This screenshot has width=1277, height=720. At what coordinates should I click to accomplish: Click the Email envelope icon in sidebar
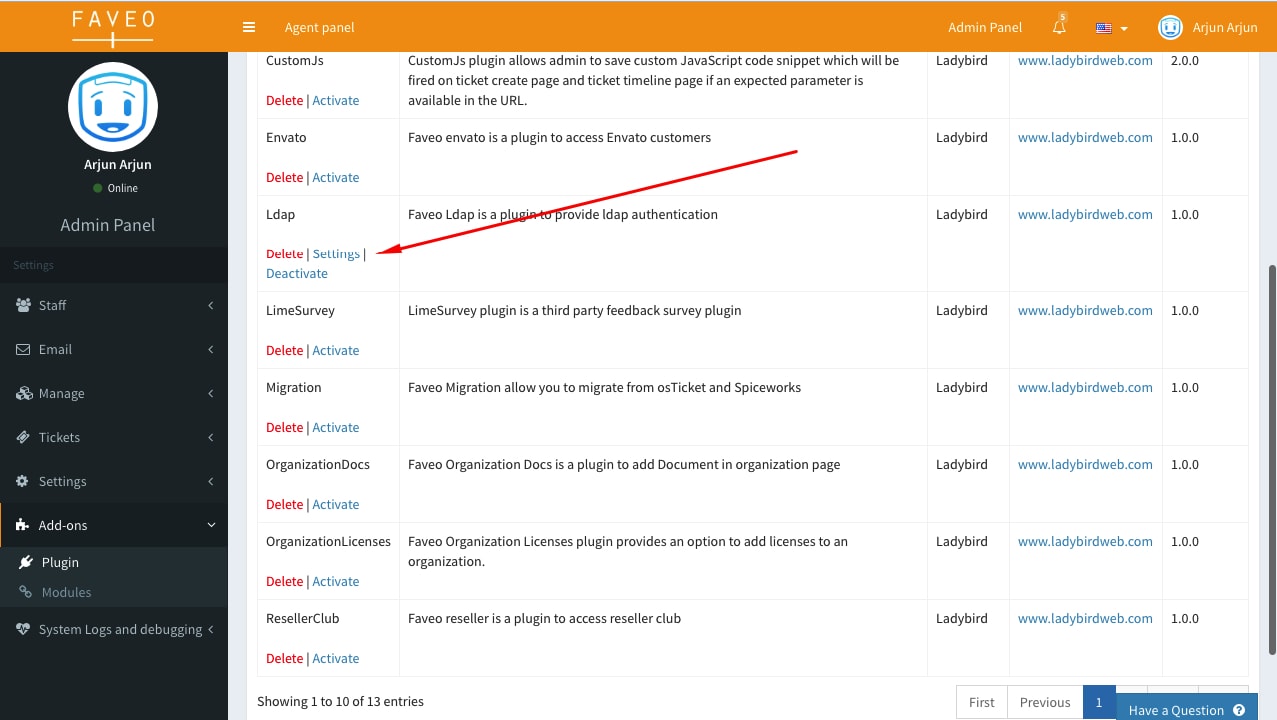(x=24, y=349)
